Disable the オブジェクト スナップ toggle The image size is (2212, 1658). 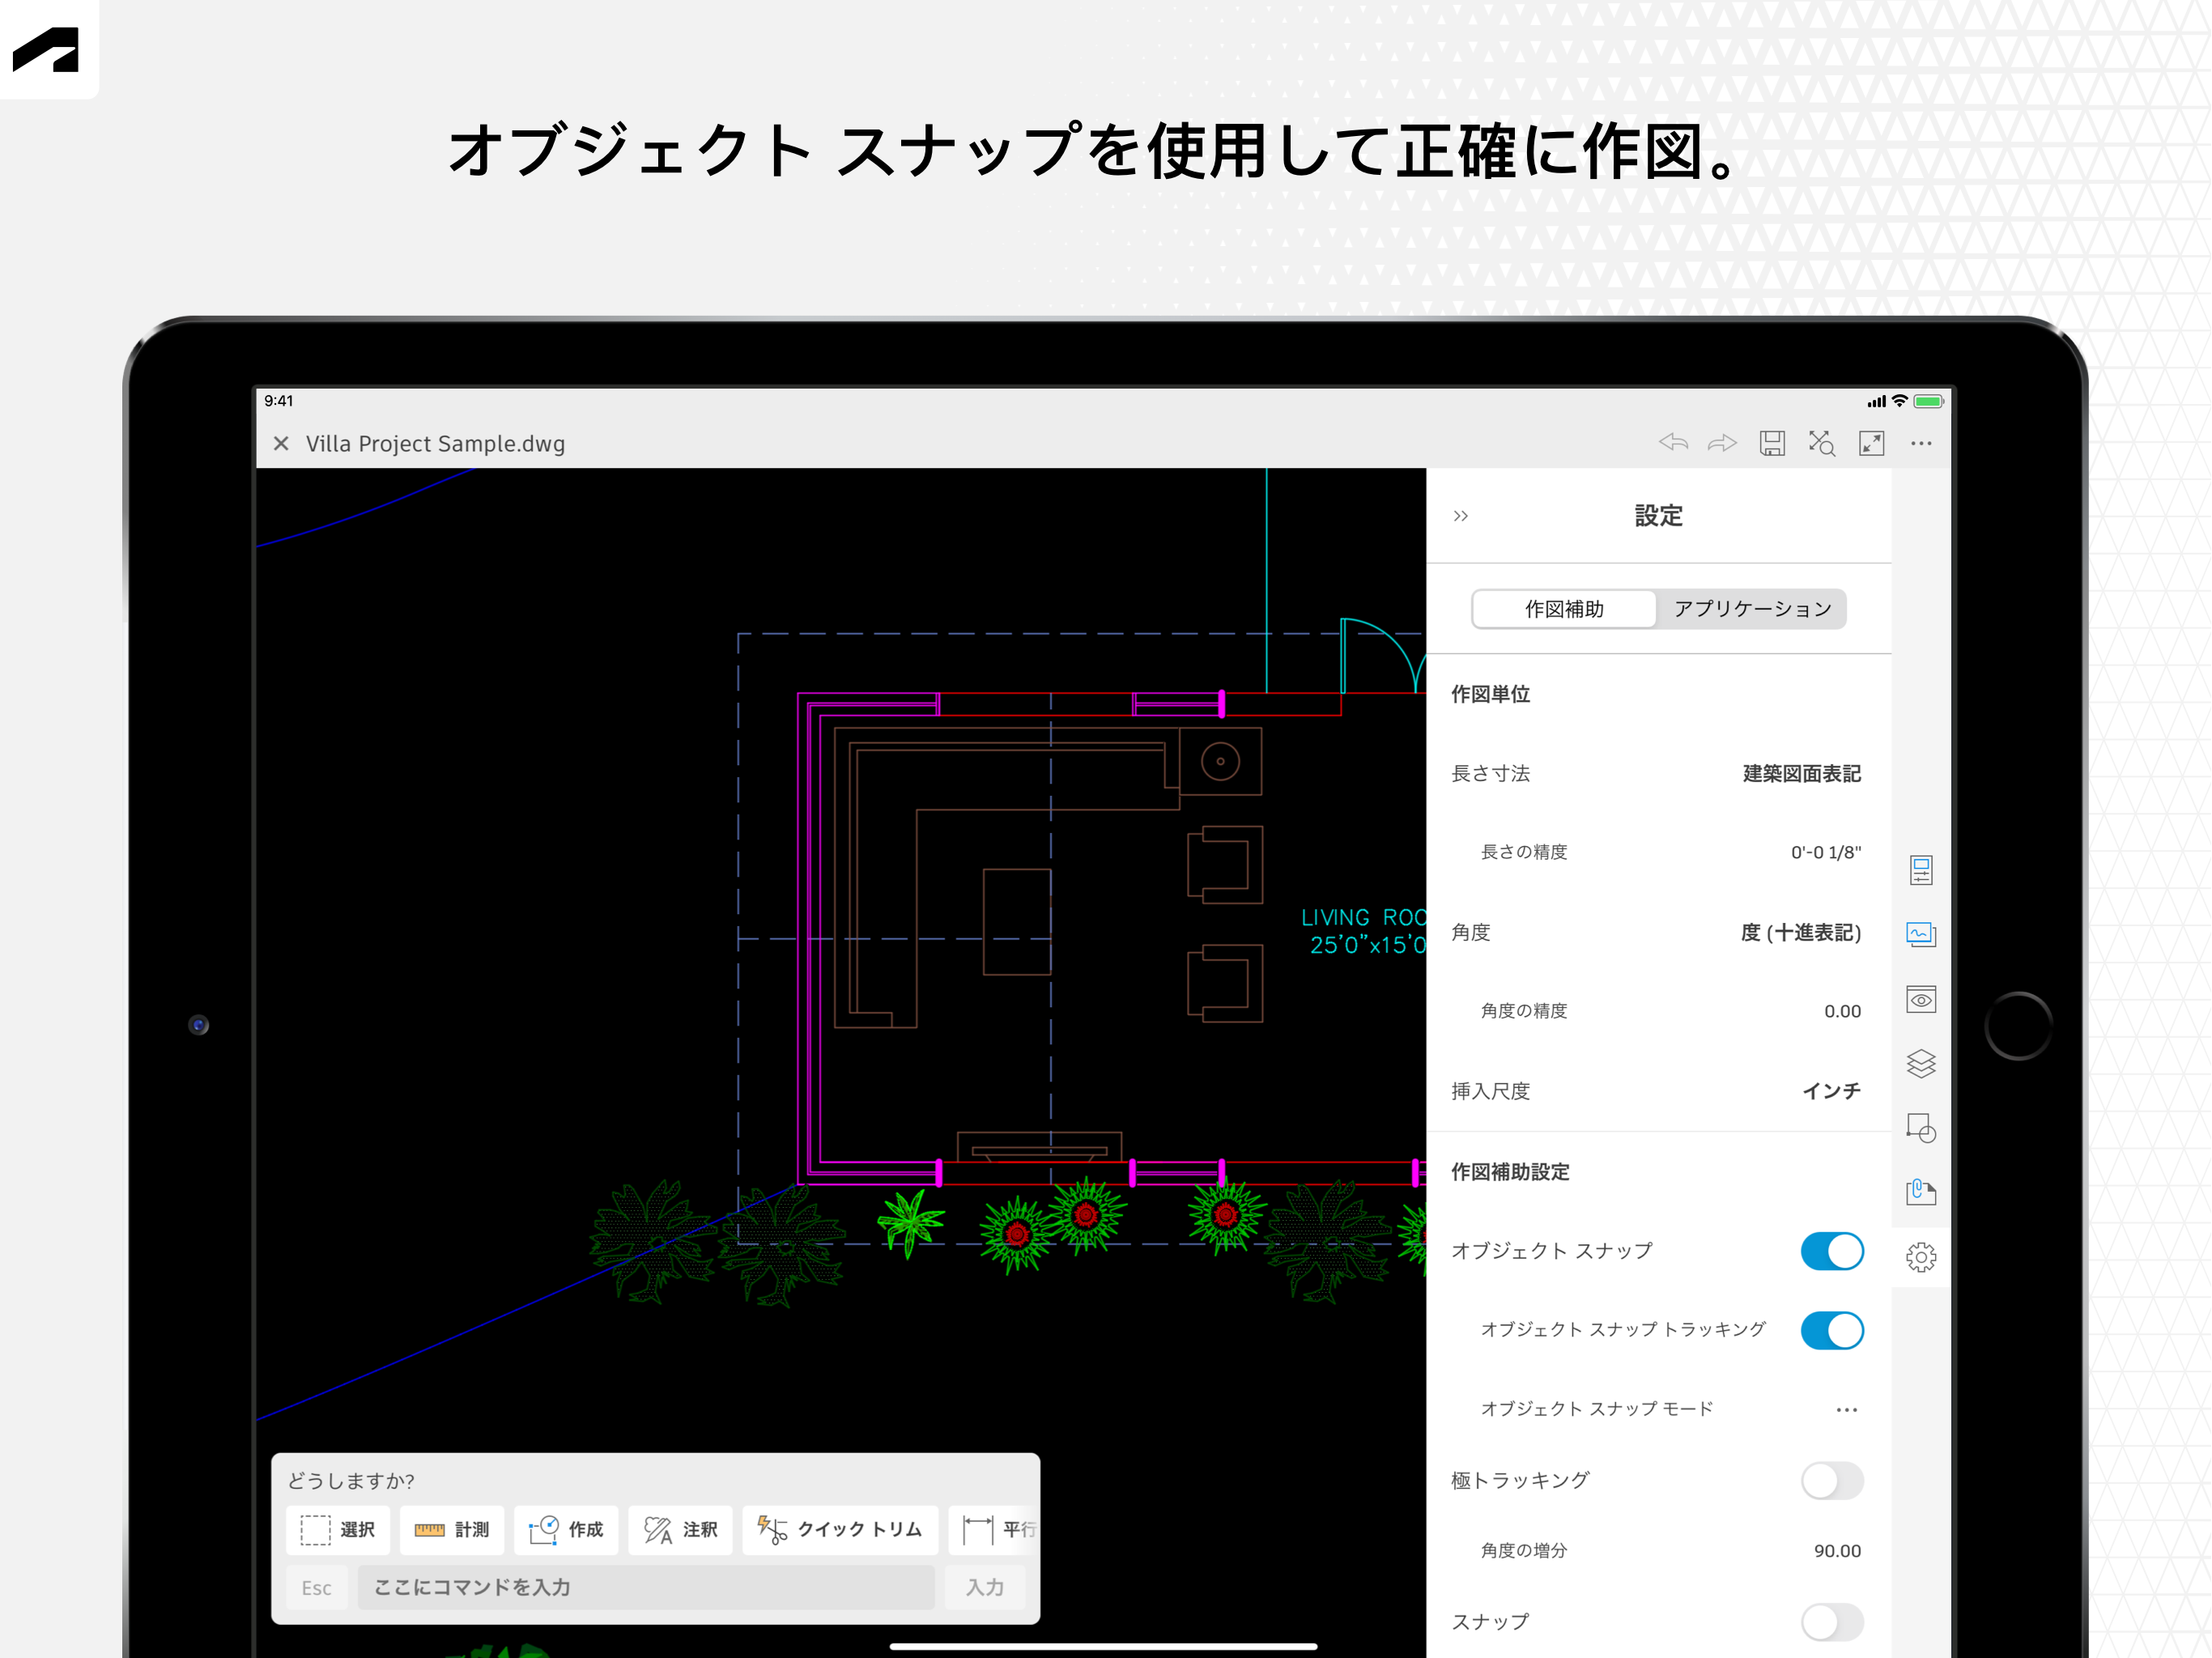tap(1831, 1251)
